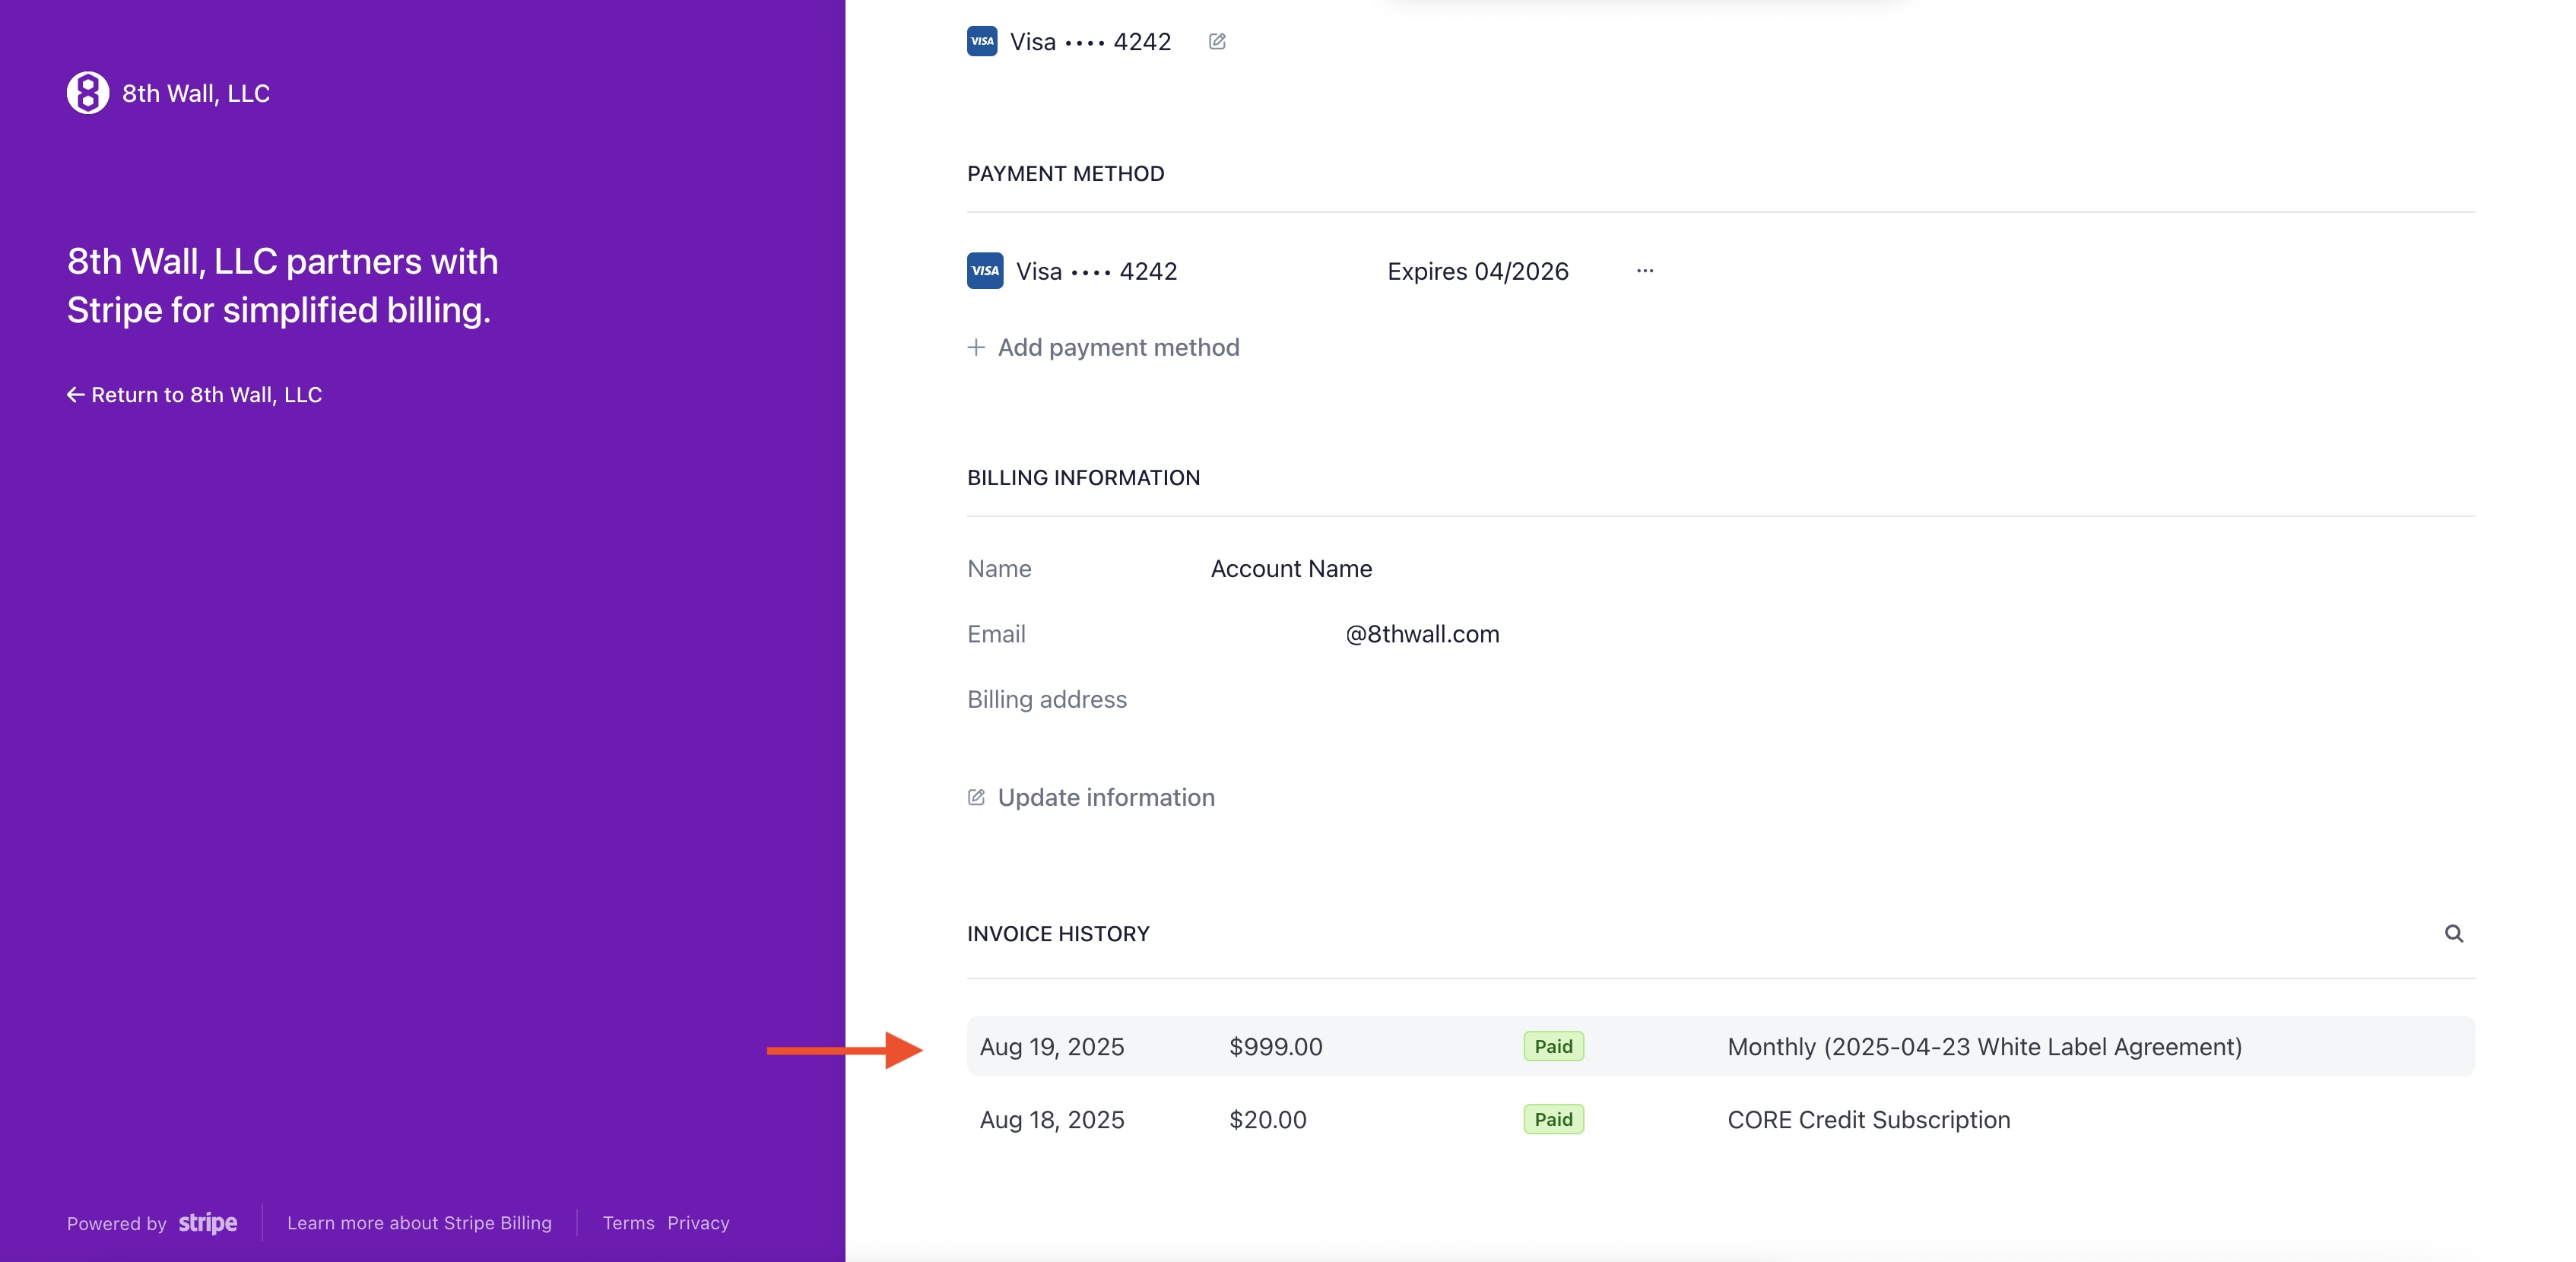Click the Stripe logo in footer
This screenshot has height=1262, width=2576.
(208, 1223)
